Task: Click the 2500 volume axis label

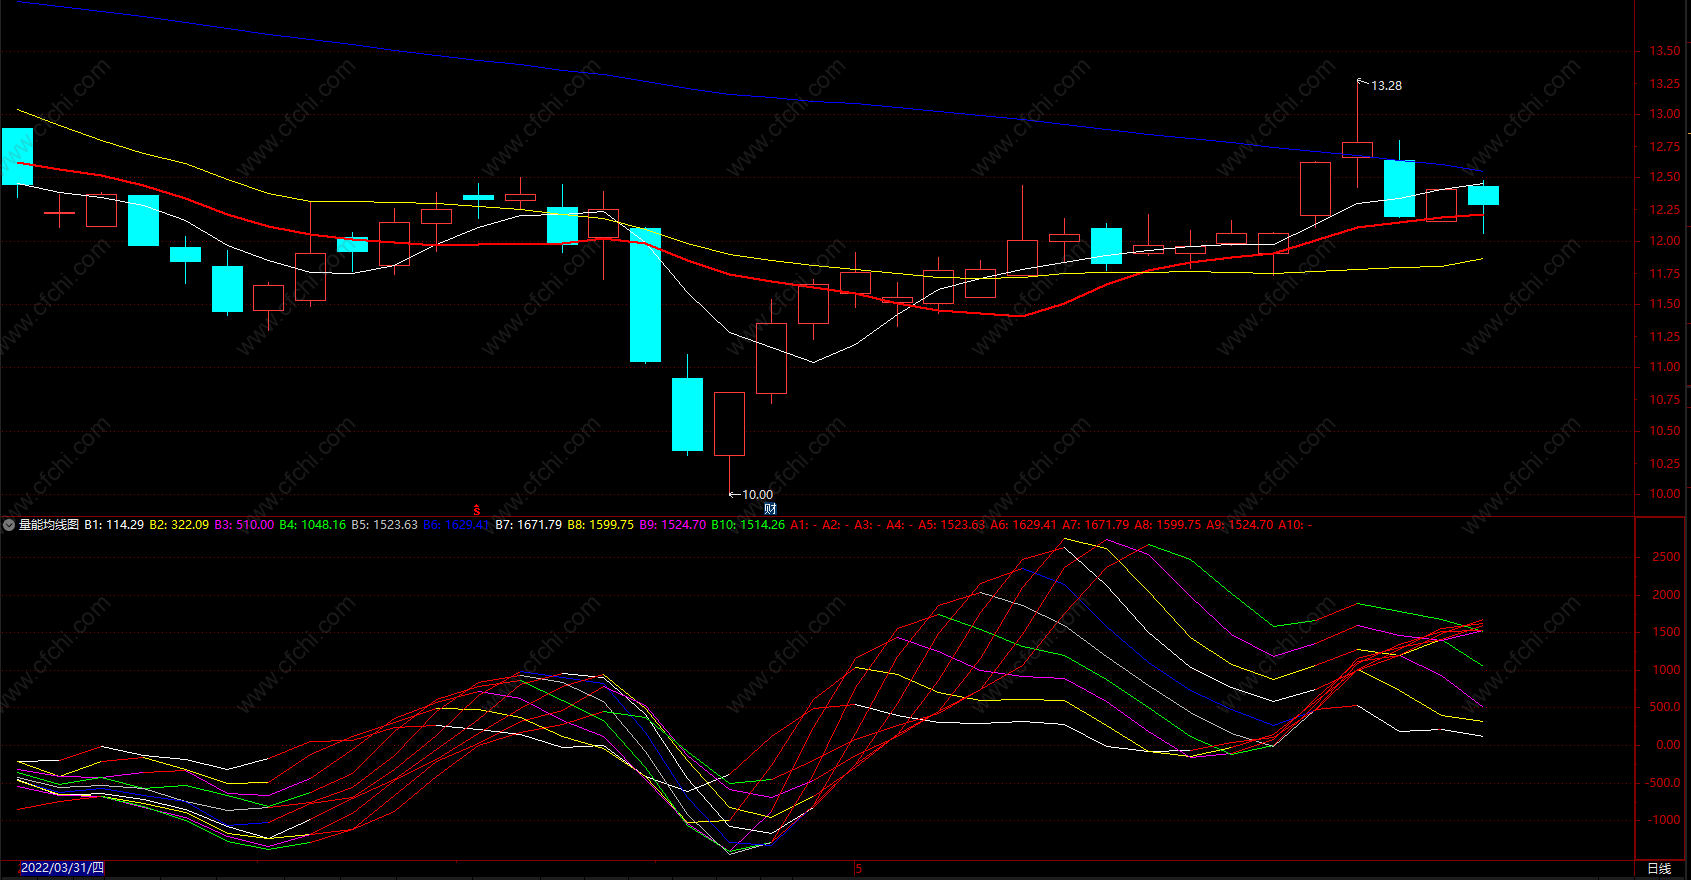Action: pos(1667,557)
